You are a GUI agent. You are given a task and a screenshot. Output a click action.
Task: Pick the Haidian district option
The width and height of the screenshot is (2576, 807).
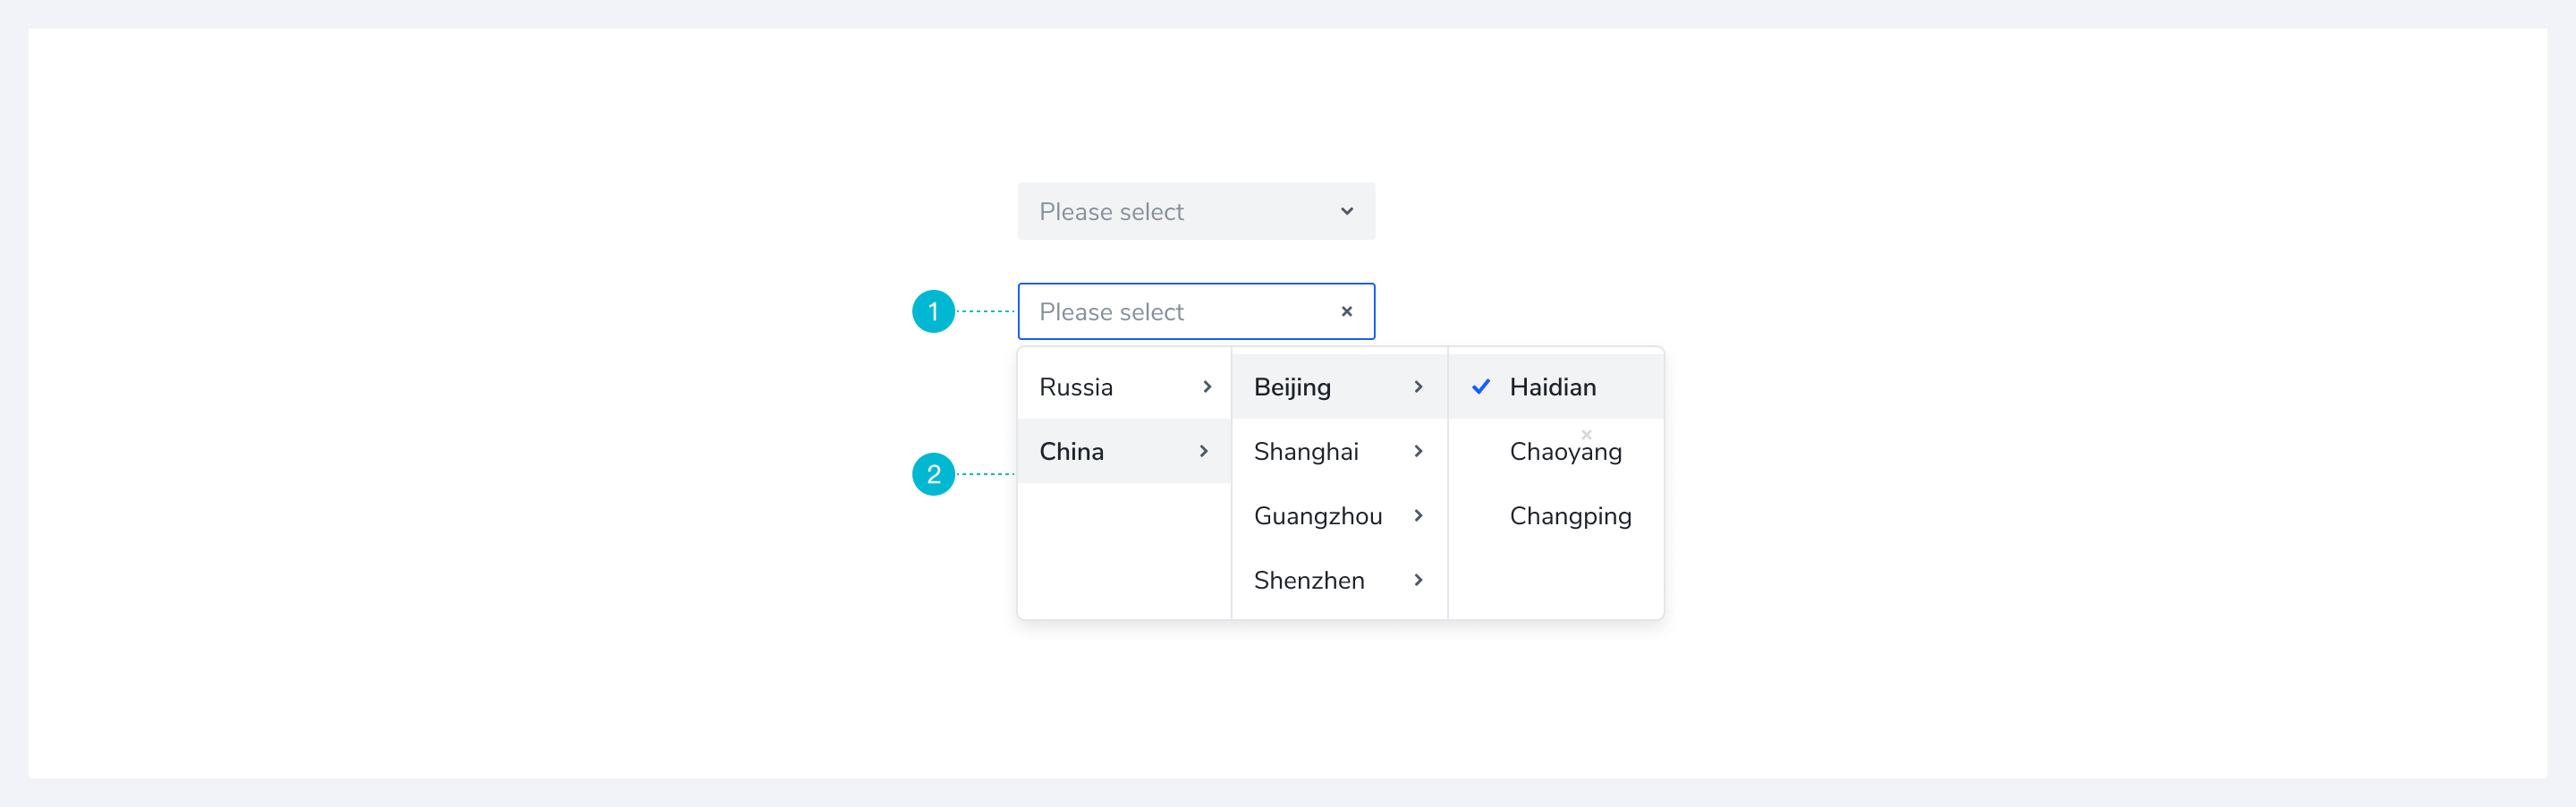point(1552,387)
